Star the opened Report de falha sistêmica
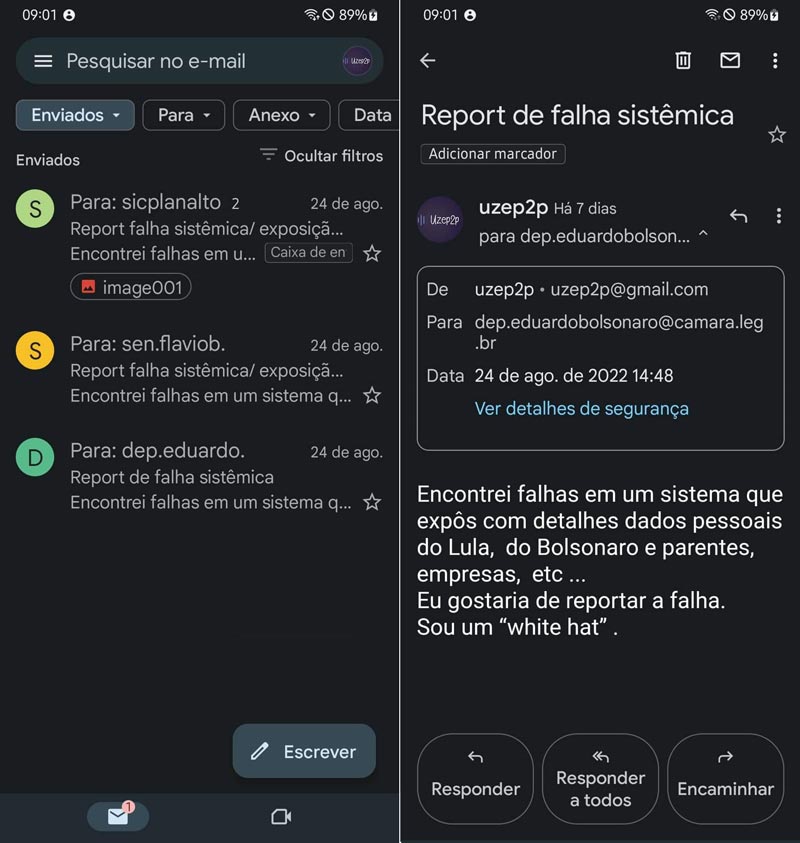800x843 pixels. (777, 135)
